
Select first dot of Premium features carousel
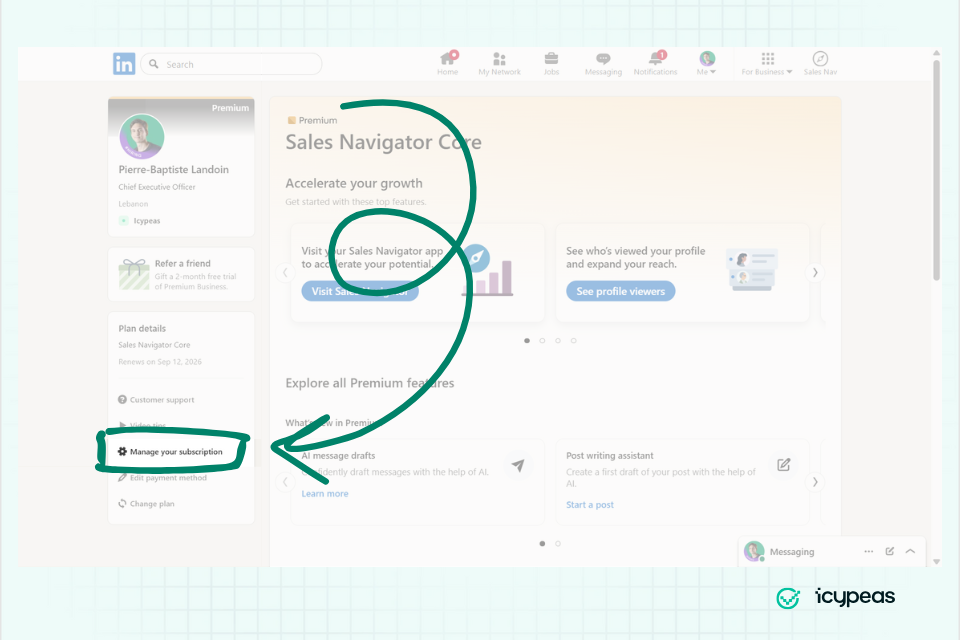[x=542, y=543]
